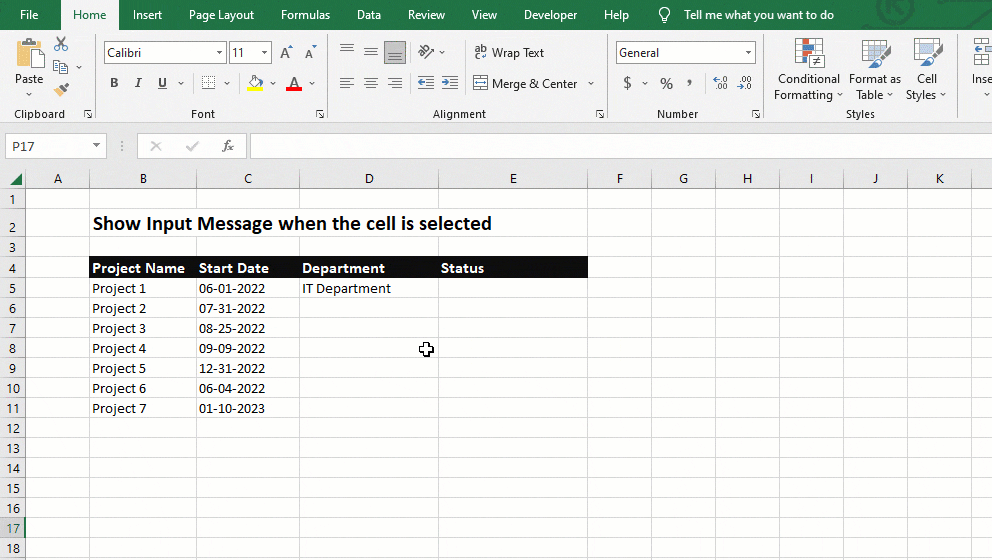Set Top Align for cell text
This screenshot has width=992, height=560.
coord(347,52)
